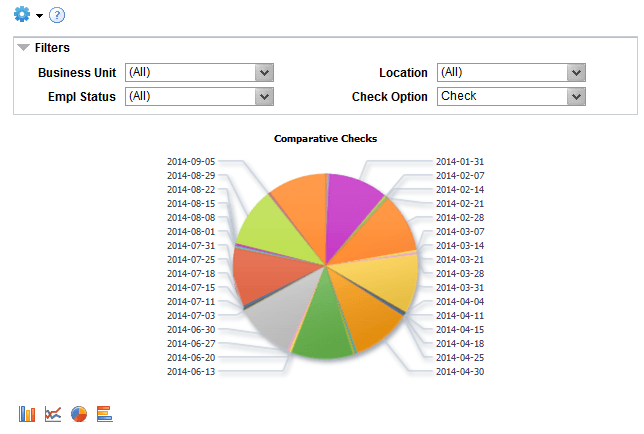Click the 2014-04-25 label
Screen dimensions: 644x434
coord(460,357)
